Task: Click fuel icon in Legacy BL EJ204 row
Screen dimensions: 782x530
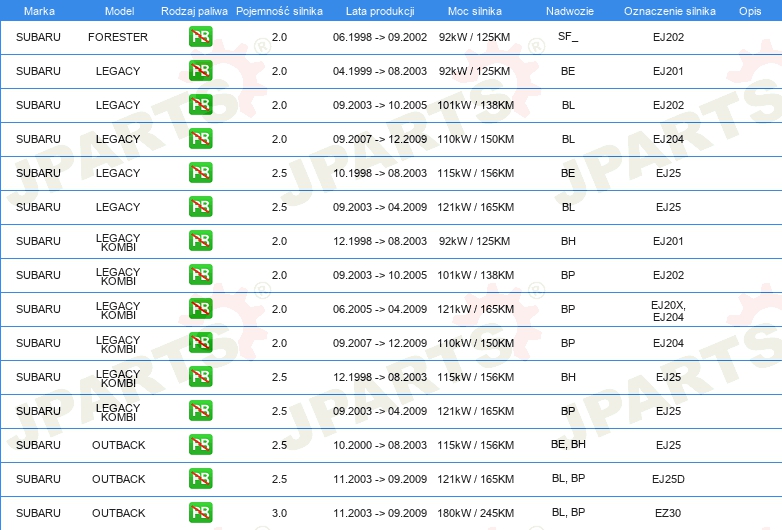Action: [200, 139]
